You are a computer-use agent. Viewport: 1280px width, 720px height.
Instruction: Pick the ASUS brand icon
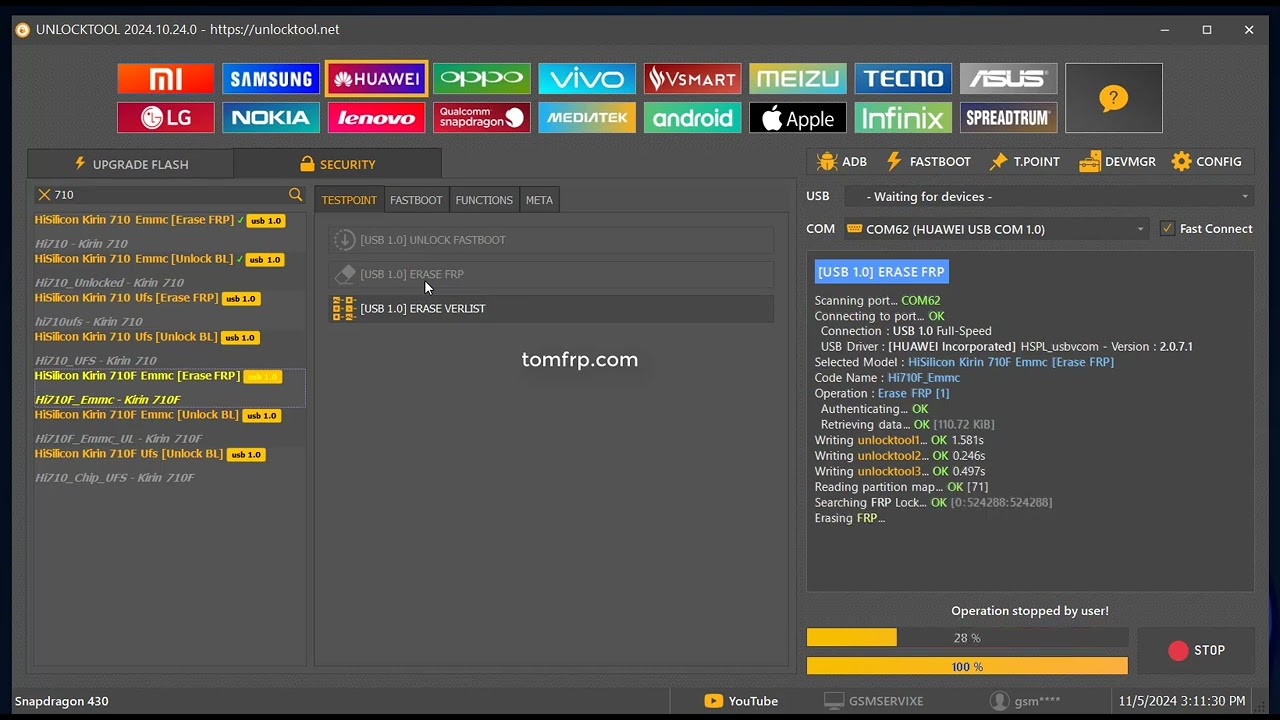tap(1009, 79)
